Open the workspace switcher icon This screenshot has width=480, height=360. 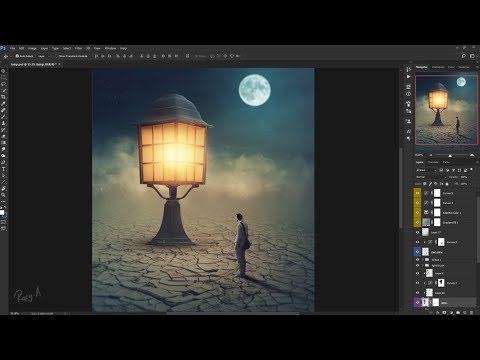click(472, 56)
